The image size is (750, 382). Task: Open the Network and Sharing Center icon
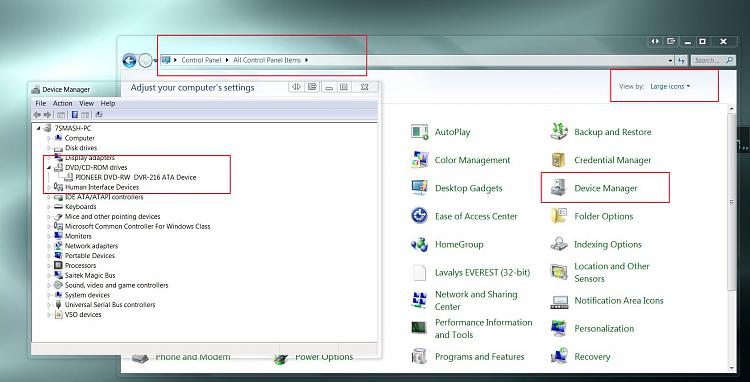419,300
